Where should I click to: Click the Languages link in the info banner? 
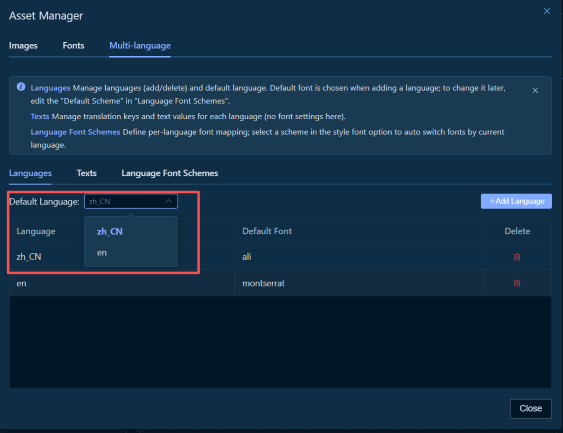tap(50, 88)
